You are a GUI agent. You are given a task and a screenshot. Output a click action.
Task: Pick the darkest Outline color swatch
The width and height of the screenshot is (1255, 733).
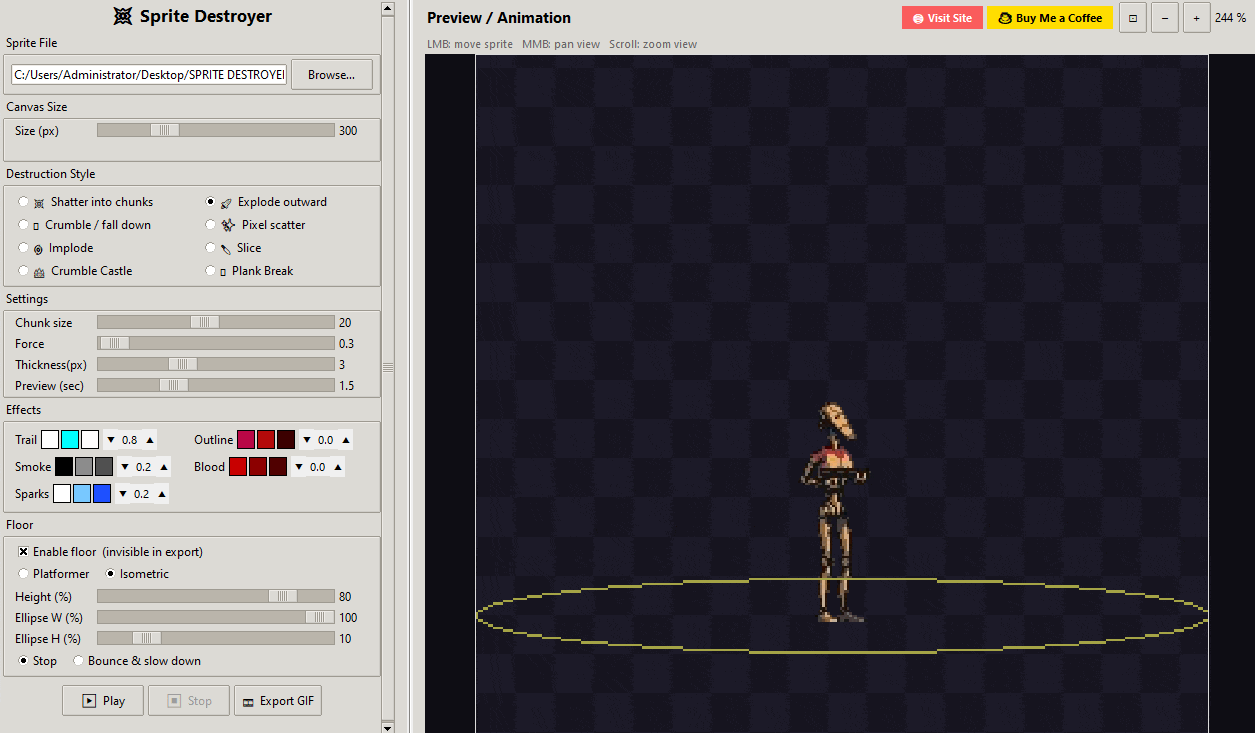(x=286, y=440)
